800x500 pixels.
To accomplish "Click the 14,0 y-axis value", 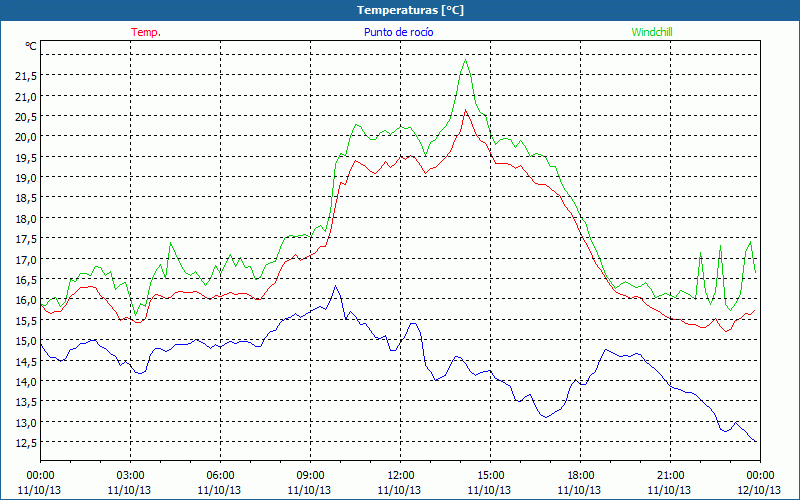I will click(x=26, y=382).
